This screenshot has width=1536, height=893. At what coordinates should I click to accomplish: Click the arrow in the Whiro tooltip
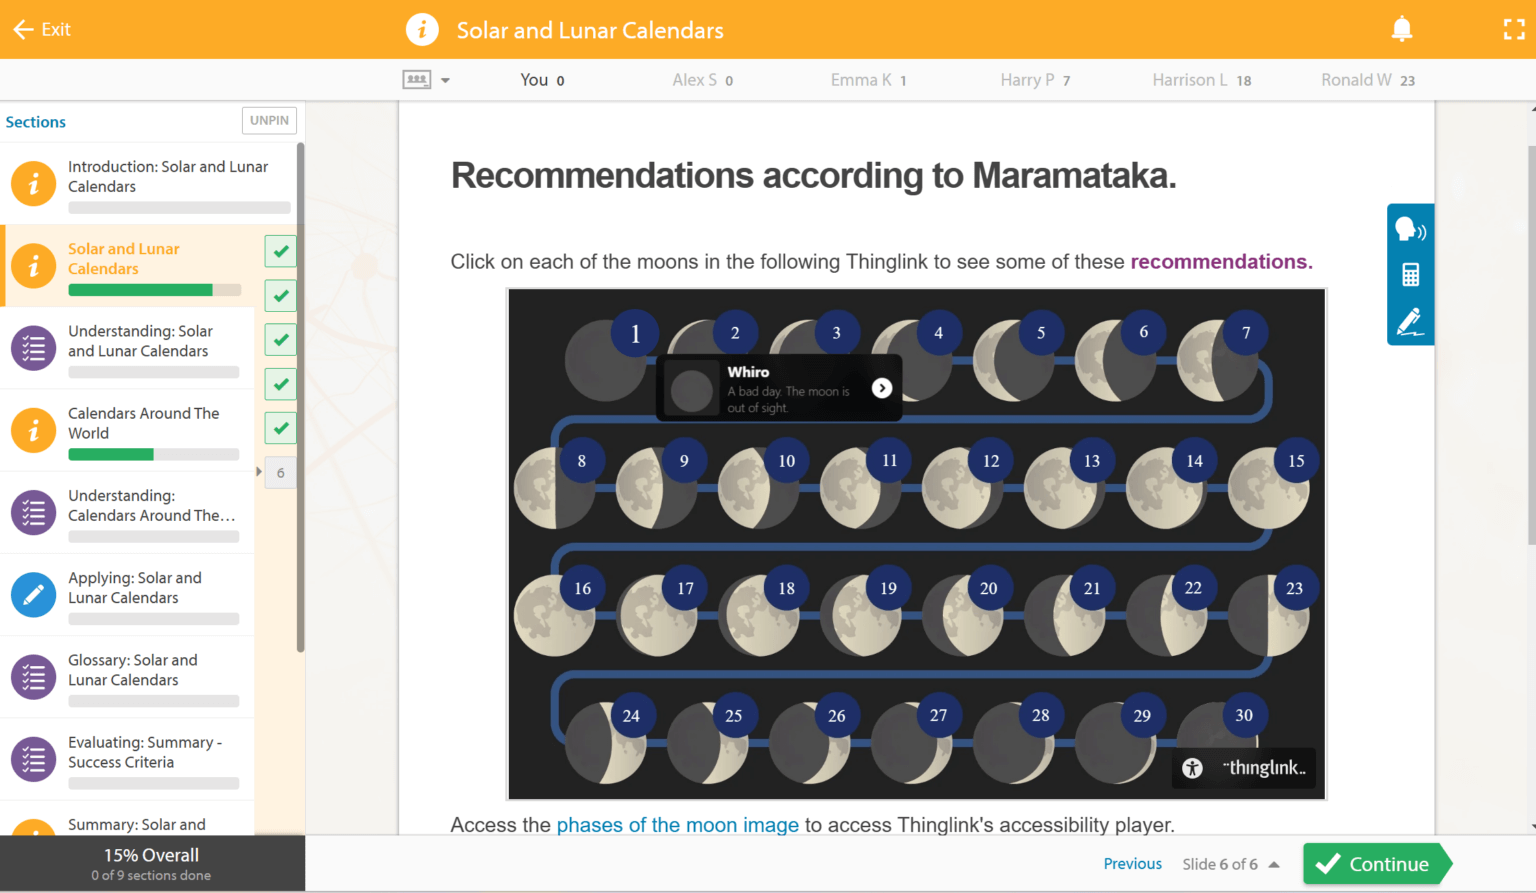[881, 388]
